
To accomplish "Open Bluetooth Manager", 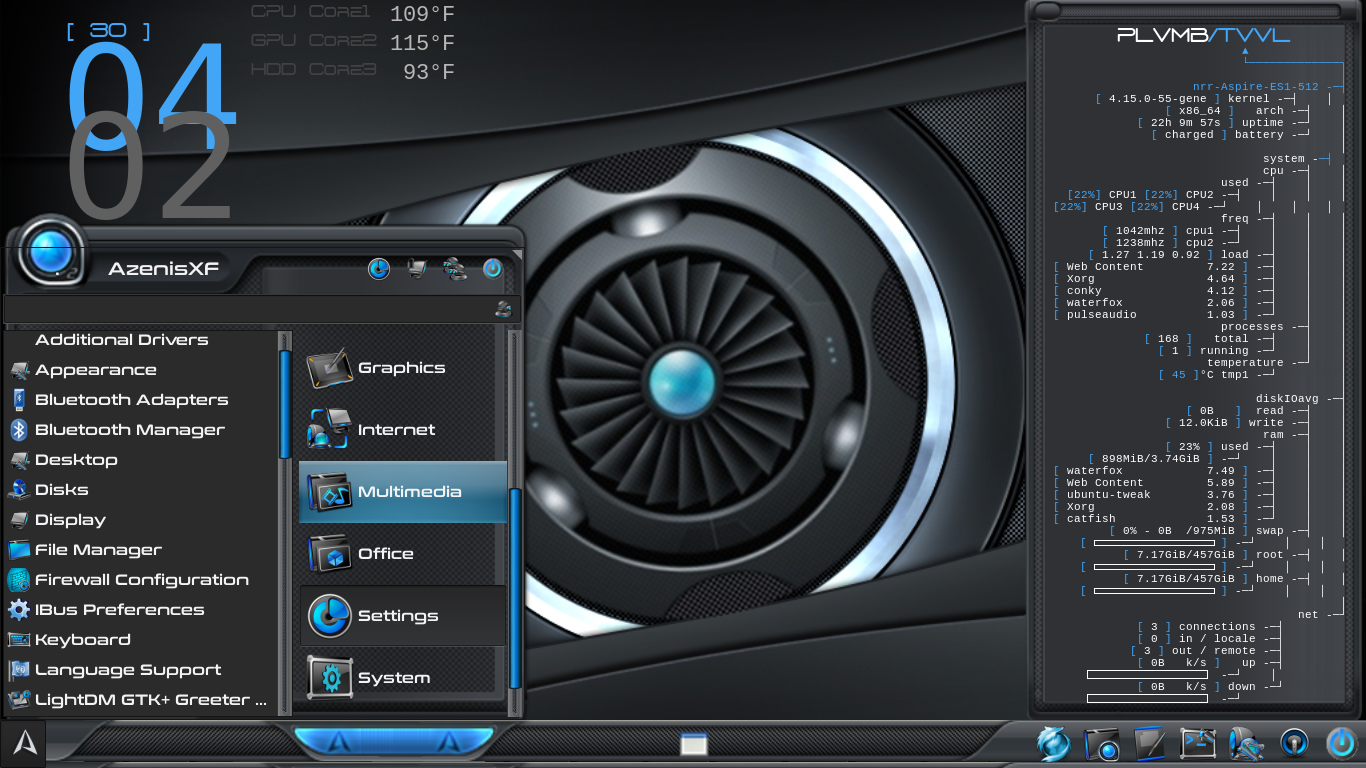I will (129, 430).
